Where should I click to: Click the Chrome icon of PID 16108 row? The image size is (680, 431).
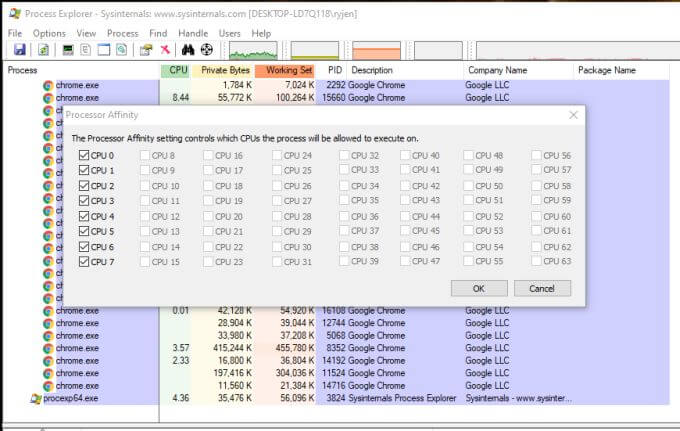[48, 311]
